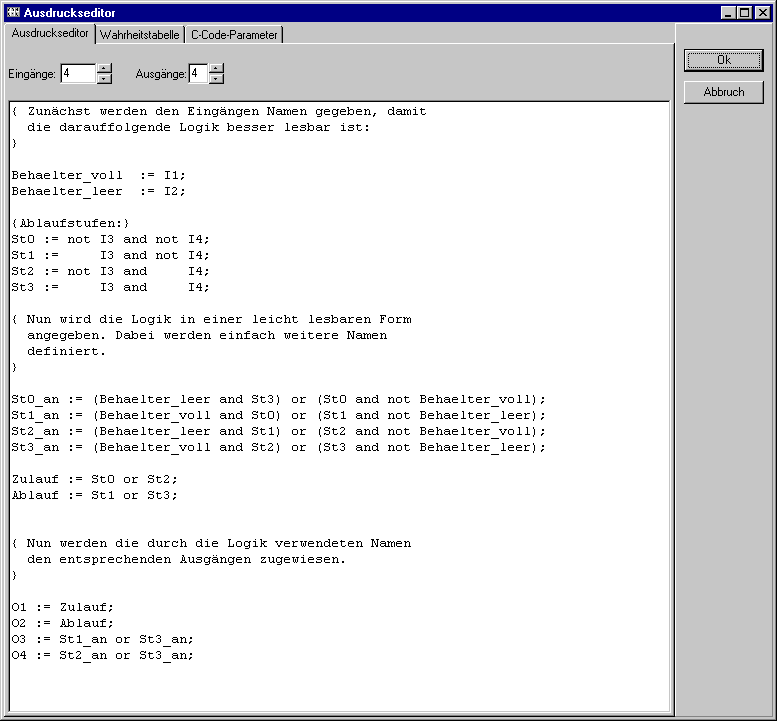Click the line 'St0 := not I3 and not I4;'
The width and height of the screenshot is (777, 721).
111,239
